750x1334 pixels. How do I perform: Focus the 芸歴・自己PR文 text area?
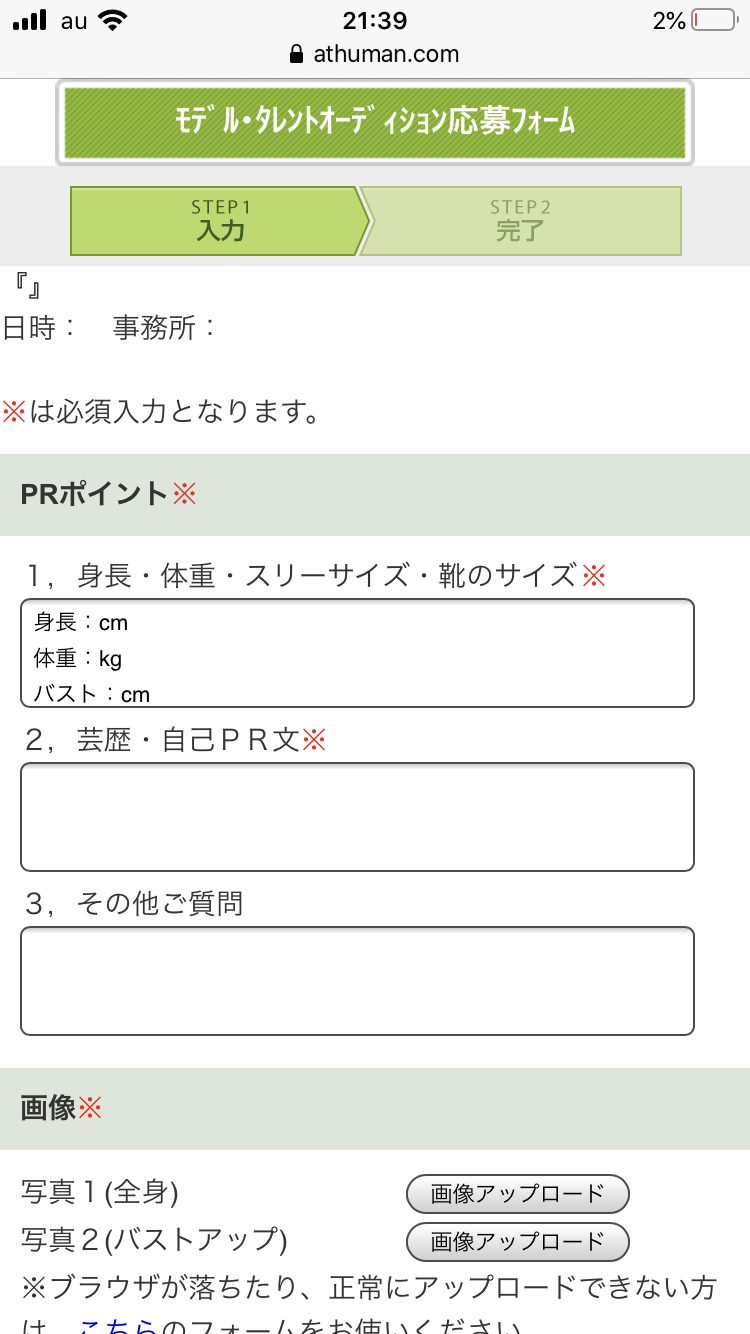coord(357,817)
